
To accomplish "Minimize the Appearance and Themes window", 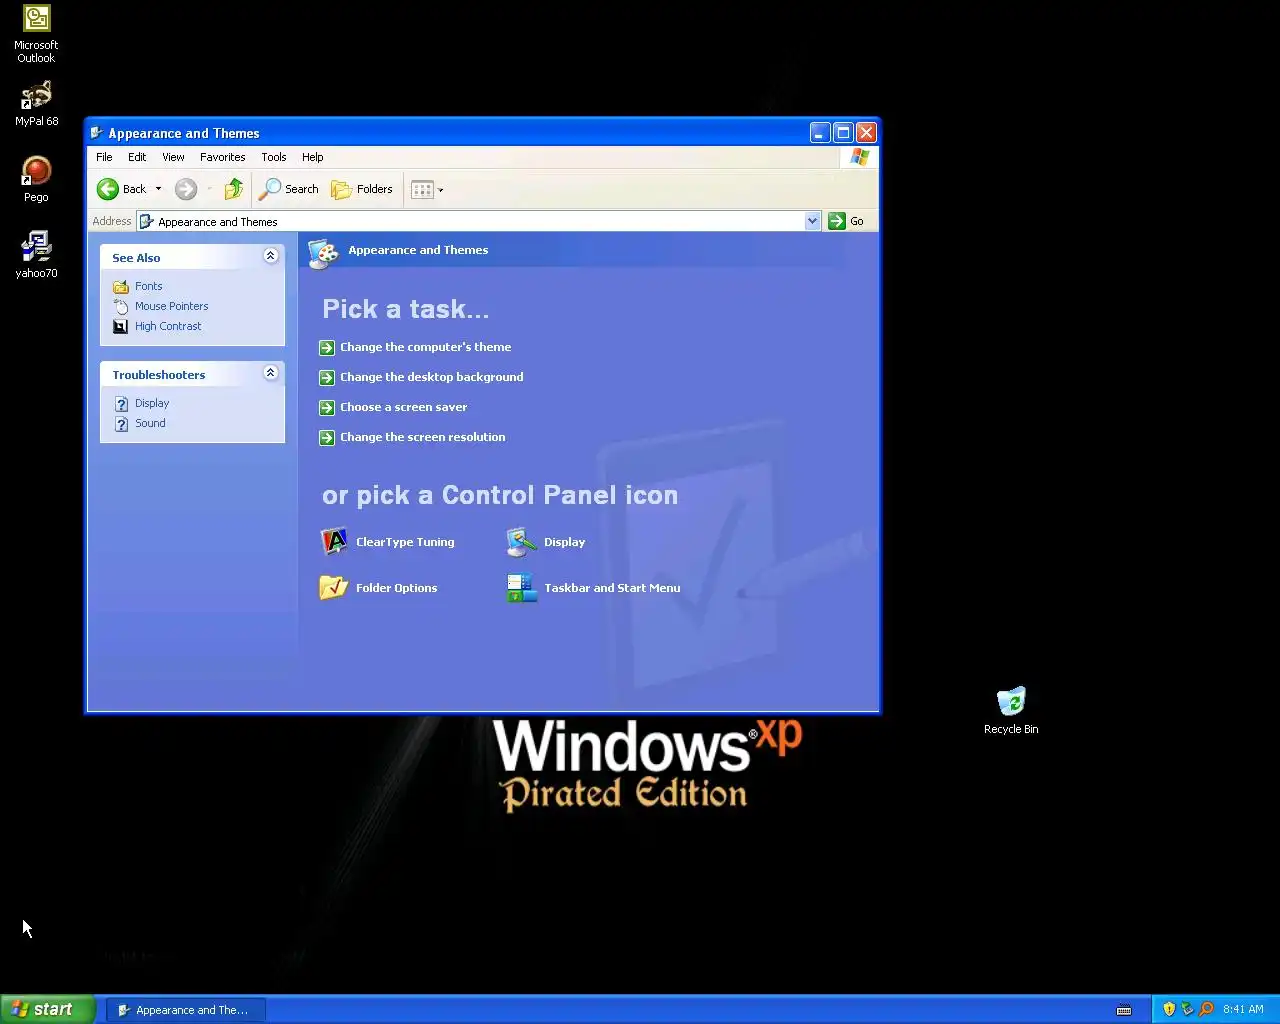I will pos(820,132).
